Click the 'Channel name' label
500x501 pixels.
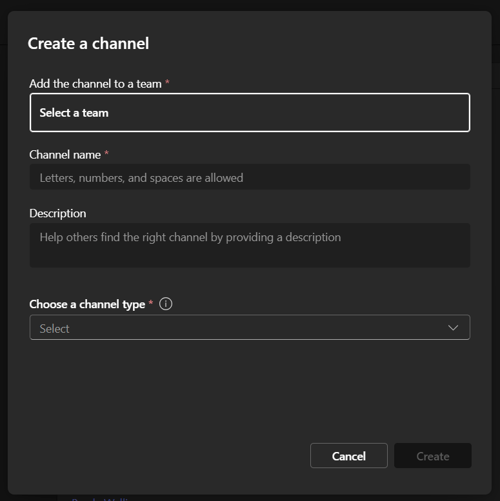point(65,155)
